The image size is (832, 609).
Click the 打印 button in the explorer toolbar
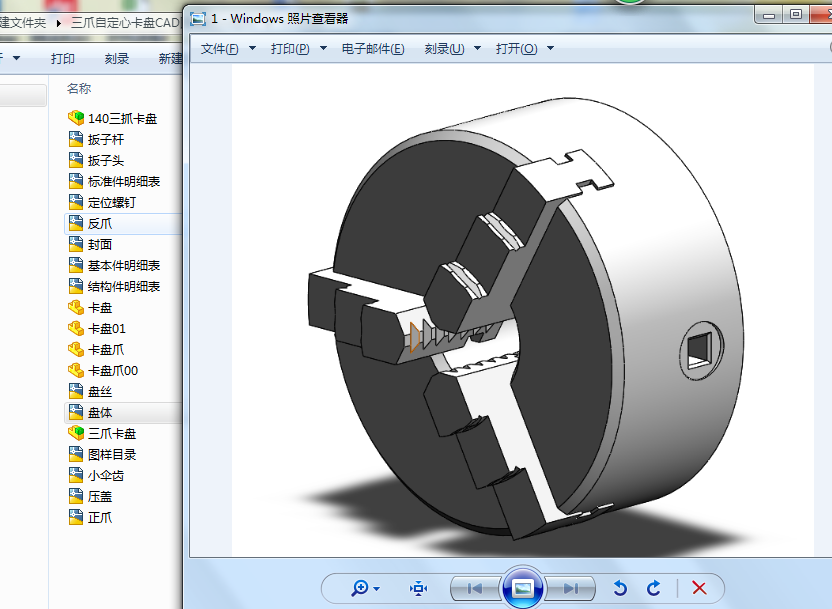62,58
